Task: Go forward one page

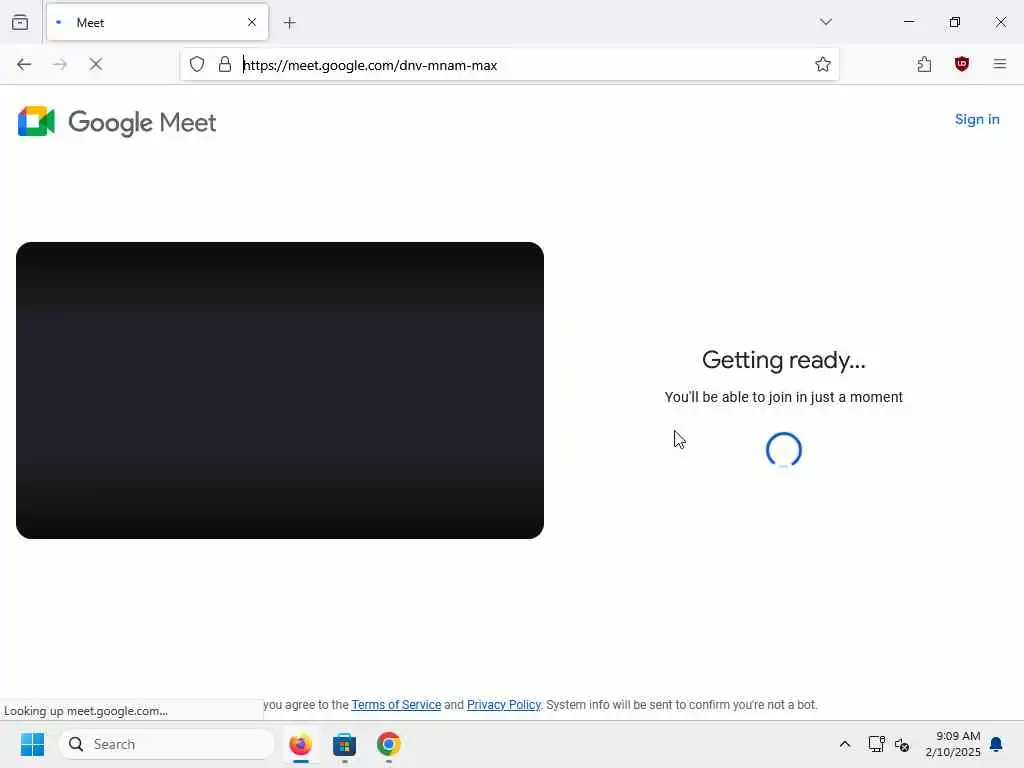Action: tap(60, 64)
